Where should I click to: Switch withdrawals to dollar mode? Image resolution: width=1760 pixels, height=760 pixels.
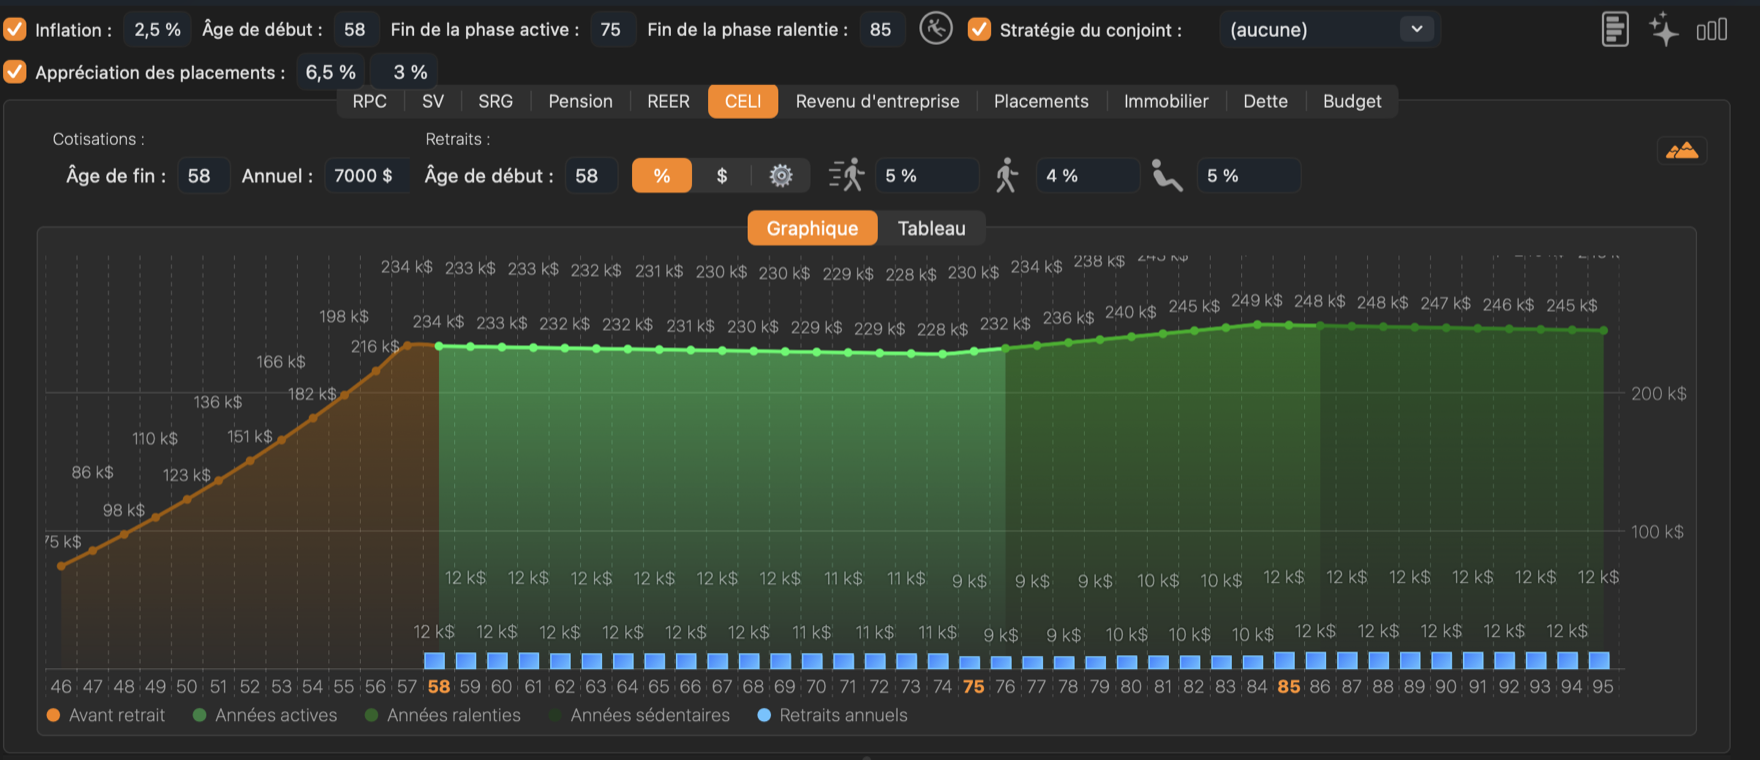coord(722,176)
